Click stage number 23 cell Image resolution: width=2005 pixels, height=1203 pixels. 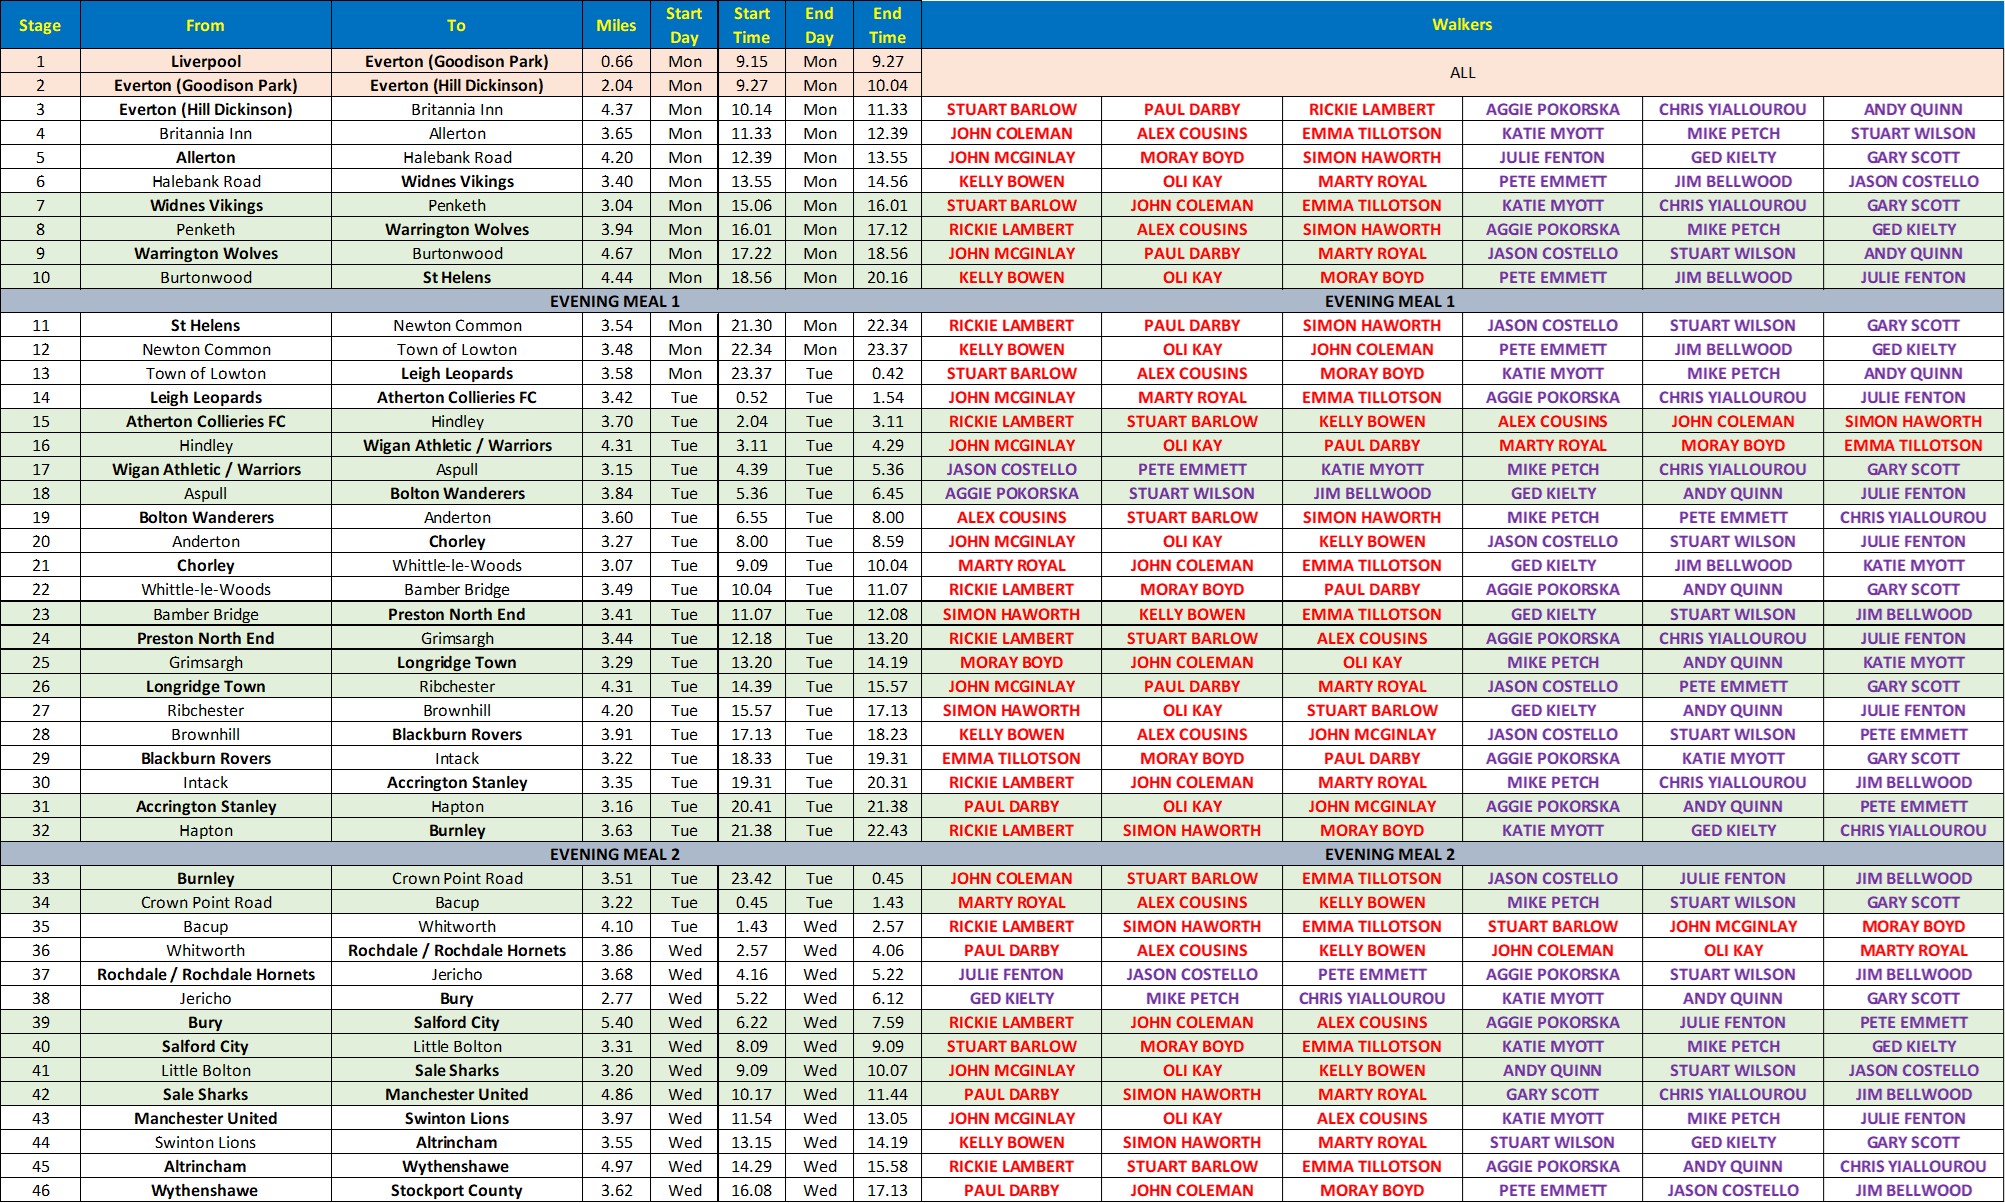pyautogui.click(x=40, y=614)
